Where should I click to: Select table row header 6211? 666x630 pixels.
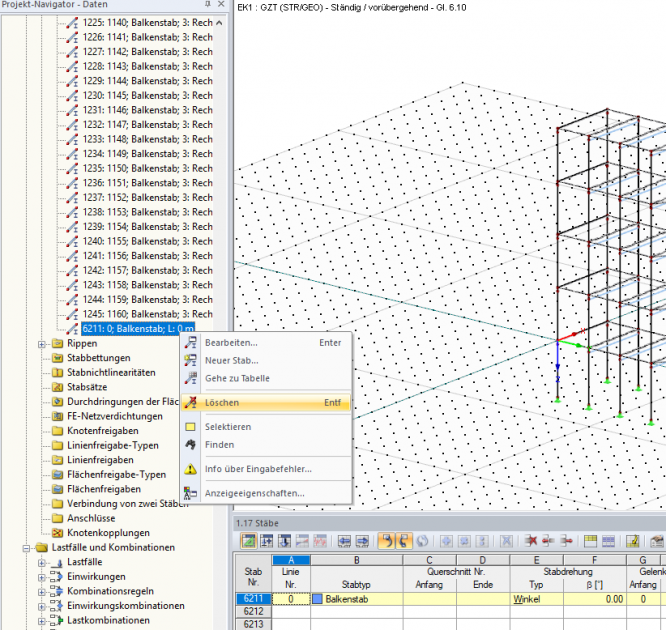click(254, 599)
